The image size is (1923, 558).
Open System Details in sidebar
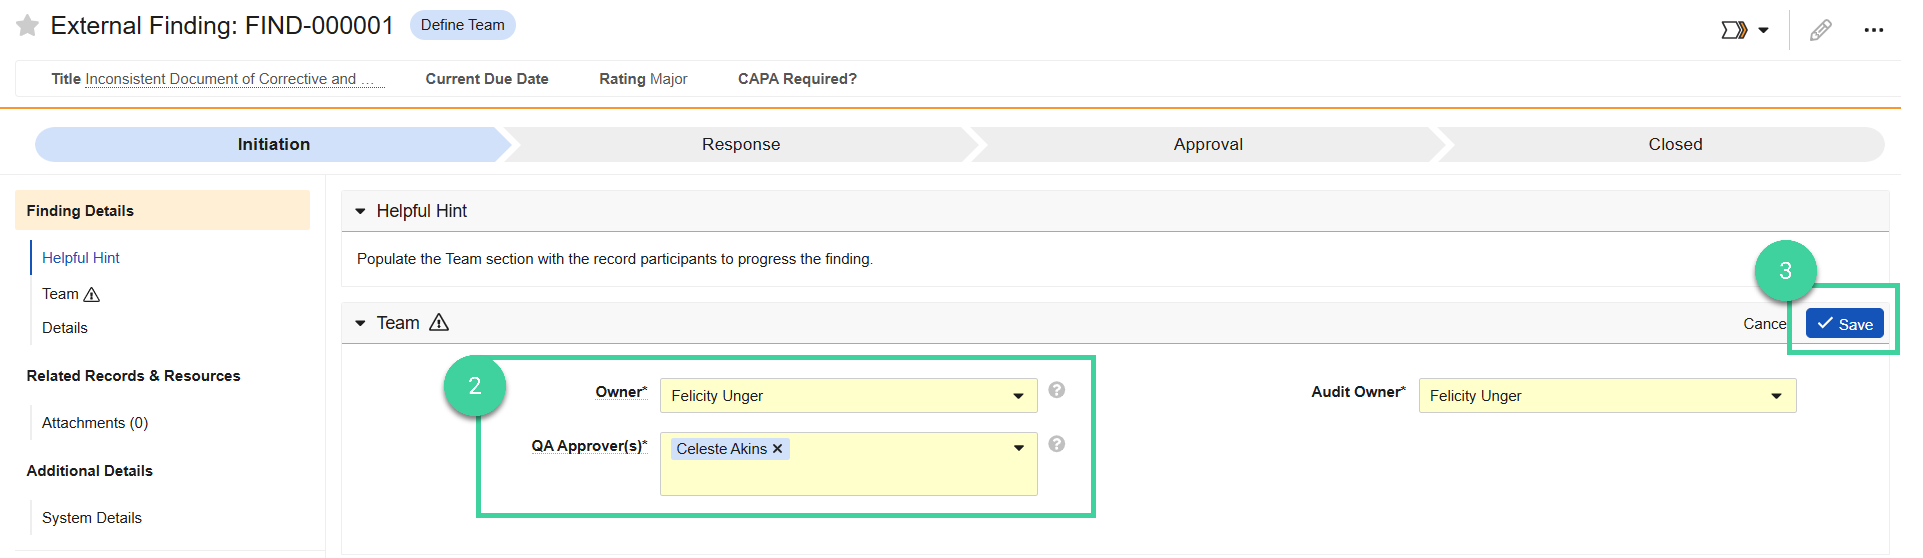click(92, 518)
